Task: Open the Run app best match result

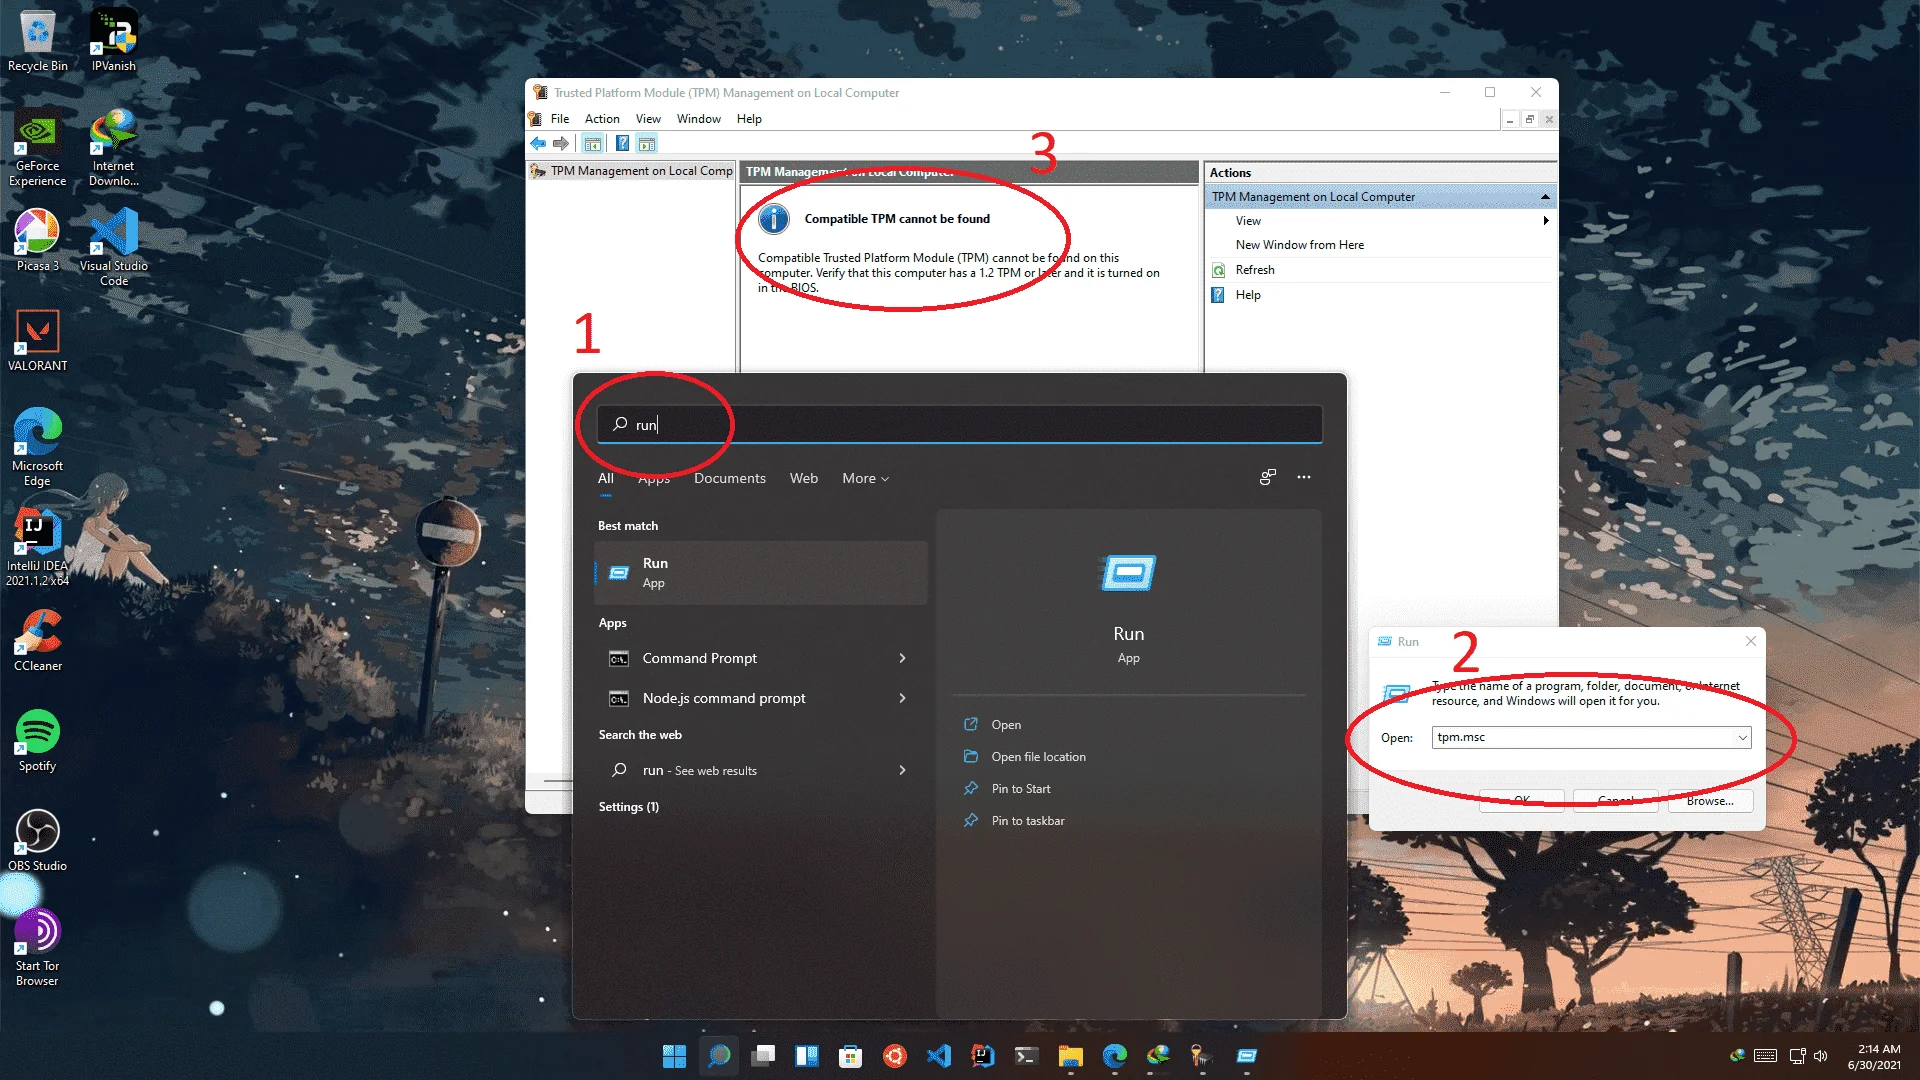Action: point(761,573)
